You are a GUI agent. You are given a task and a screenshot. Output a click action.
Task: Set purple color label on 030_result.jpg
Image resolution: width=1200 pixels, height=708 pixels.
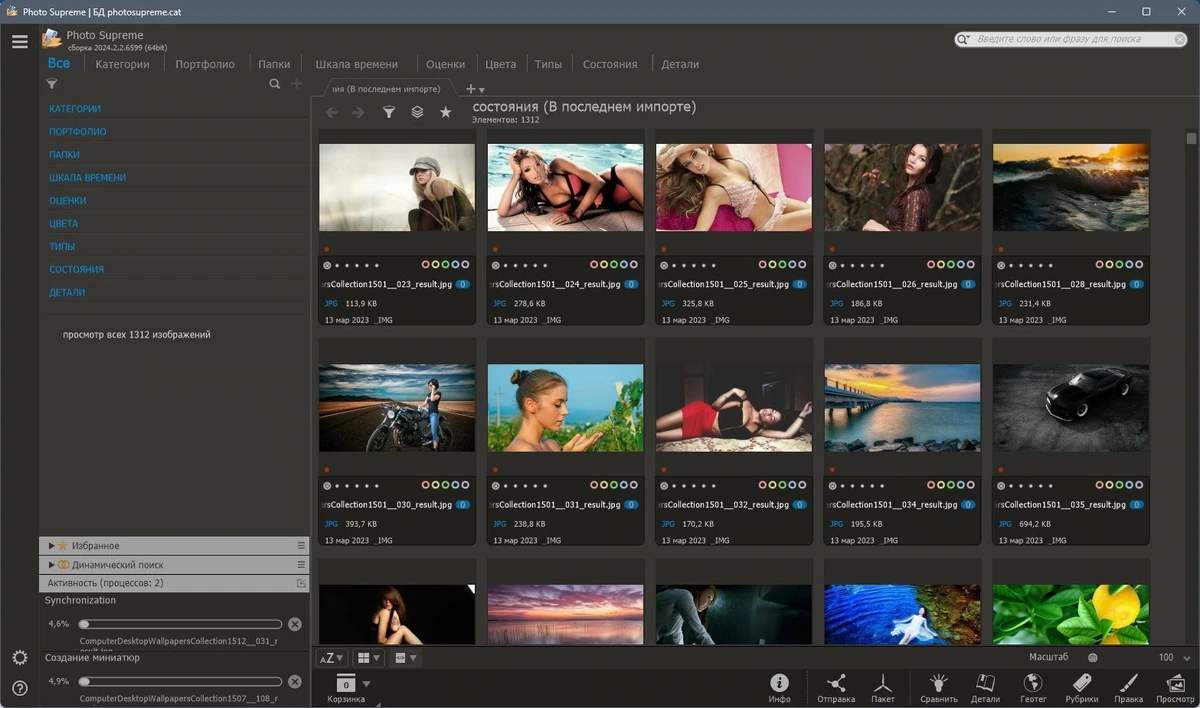(466, 485)
